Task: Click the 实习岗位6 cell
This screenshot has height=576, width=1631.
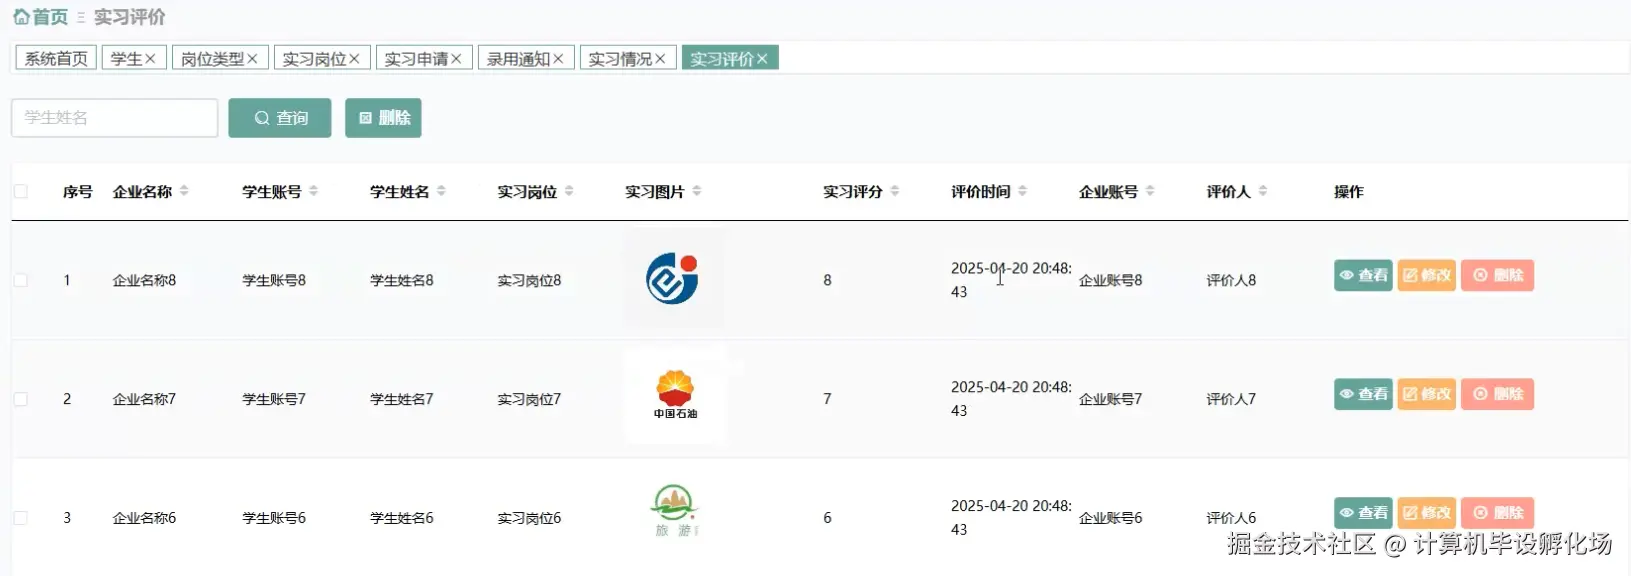Action: pyautogui.click(x=529, y=518)
